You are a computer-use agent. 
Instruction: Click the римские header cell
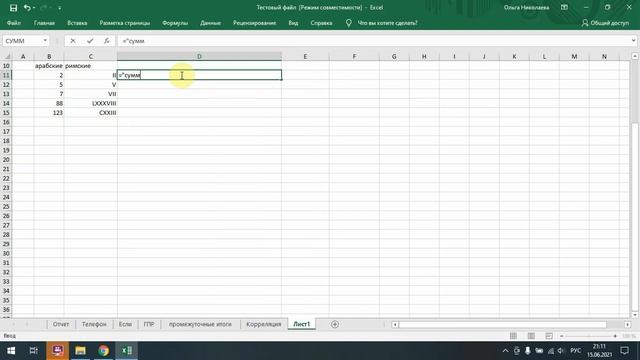[x=91, y=66]
